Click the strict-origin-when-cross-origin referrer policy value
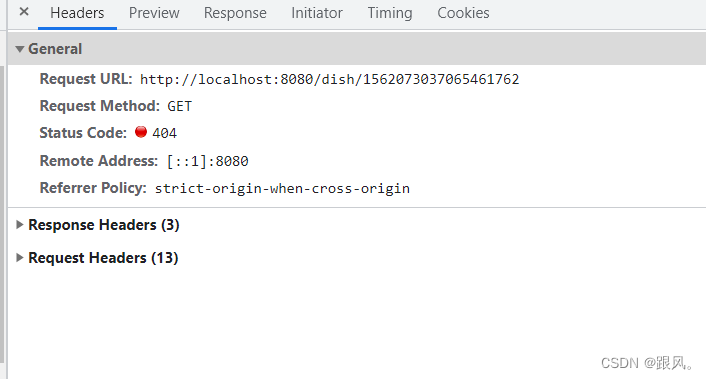This screenshot has width=706, height=379. tap(282, 189)
